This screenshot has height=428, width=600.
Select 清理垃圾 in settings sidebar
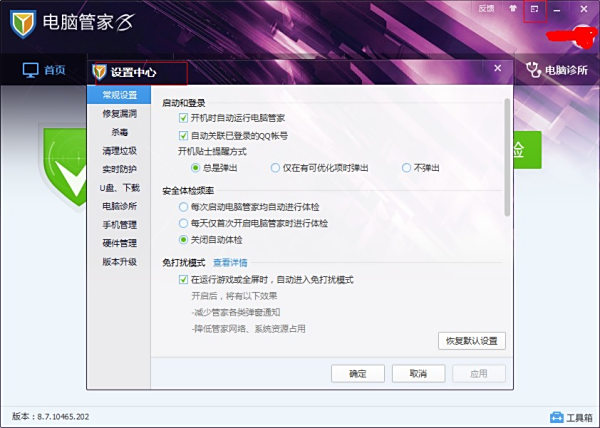119,151
